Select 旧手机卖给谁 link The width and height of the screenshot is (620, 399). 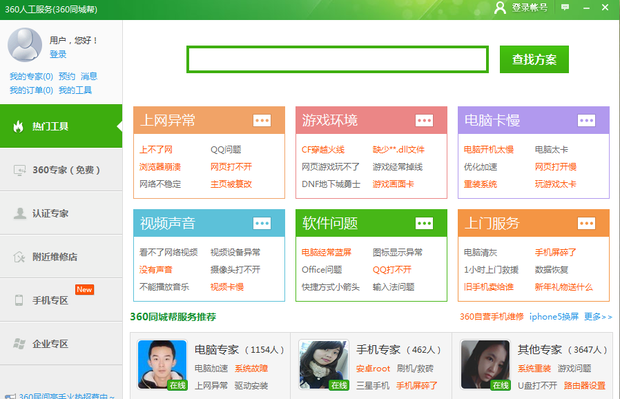click(488, 287)
